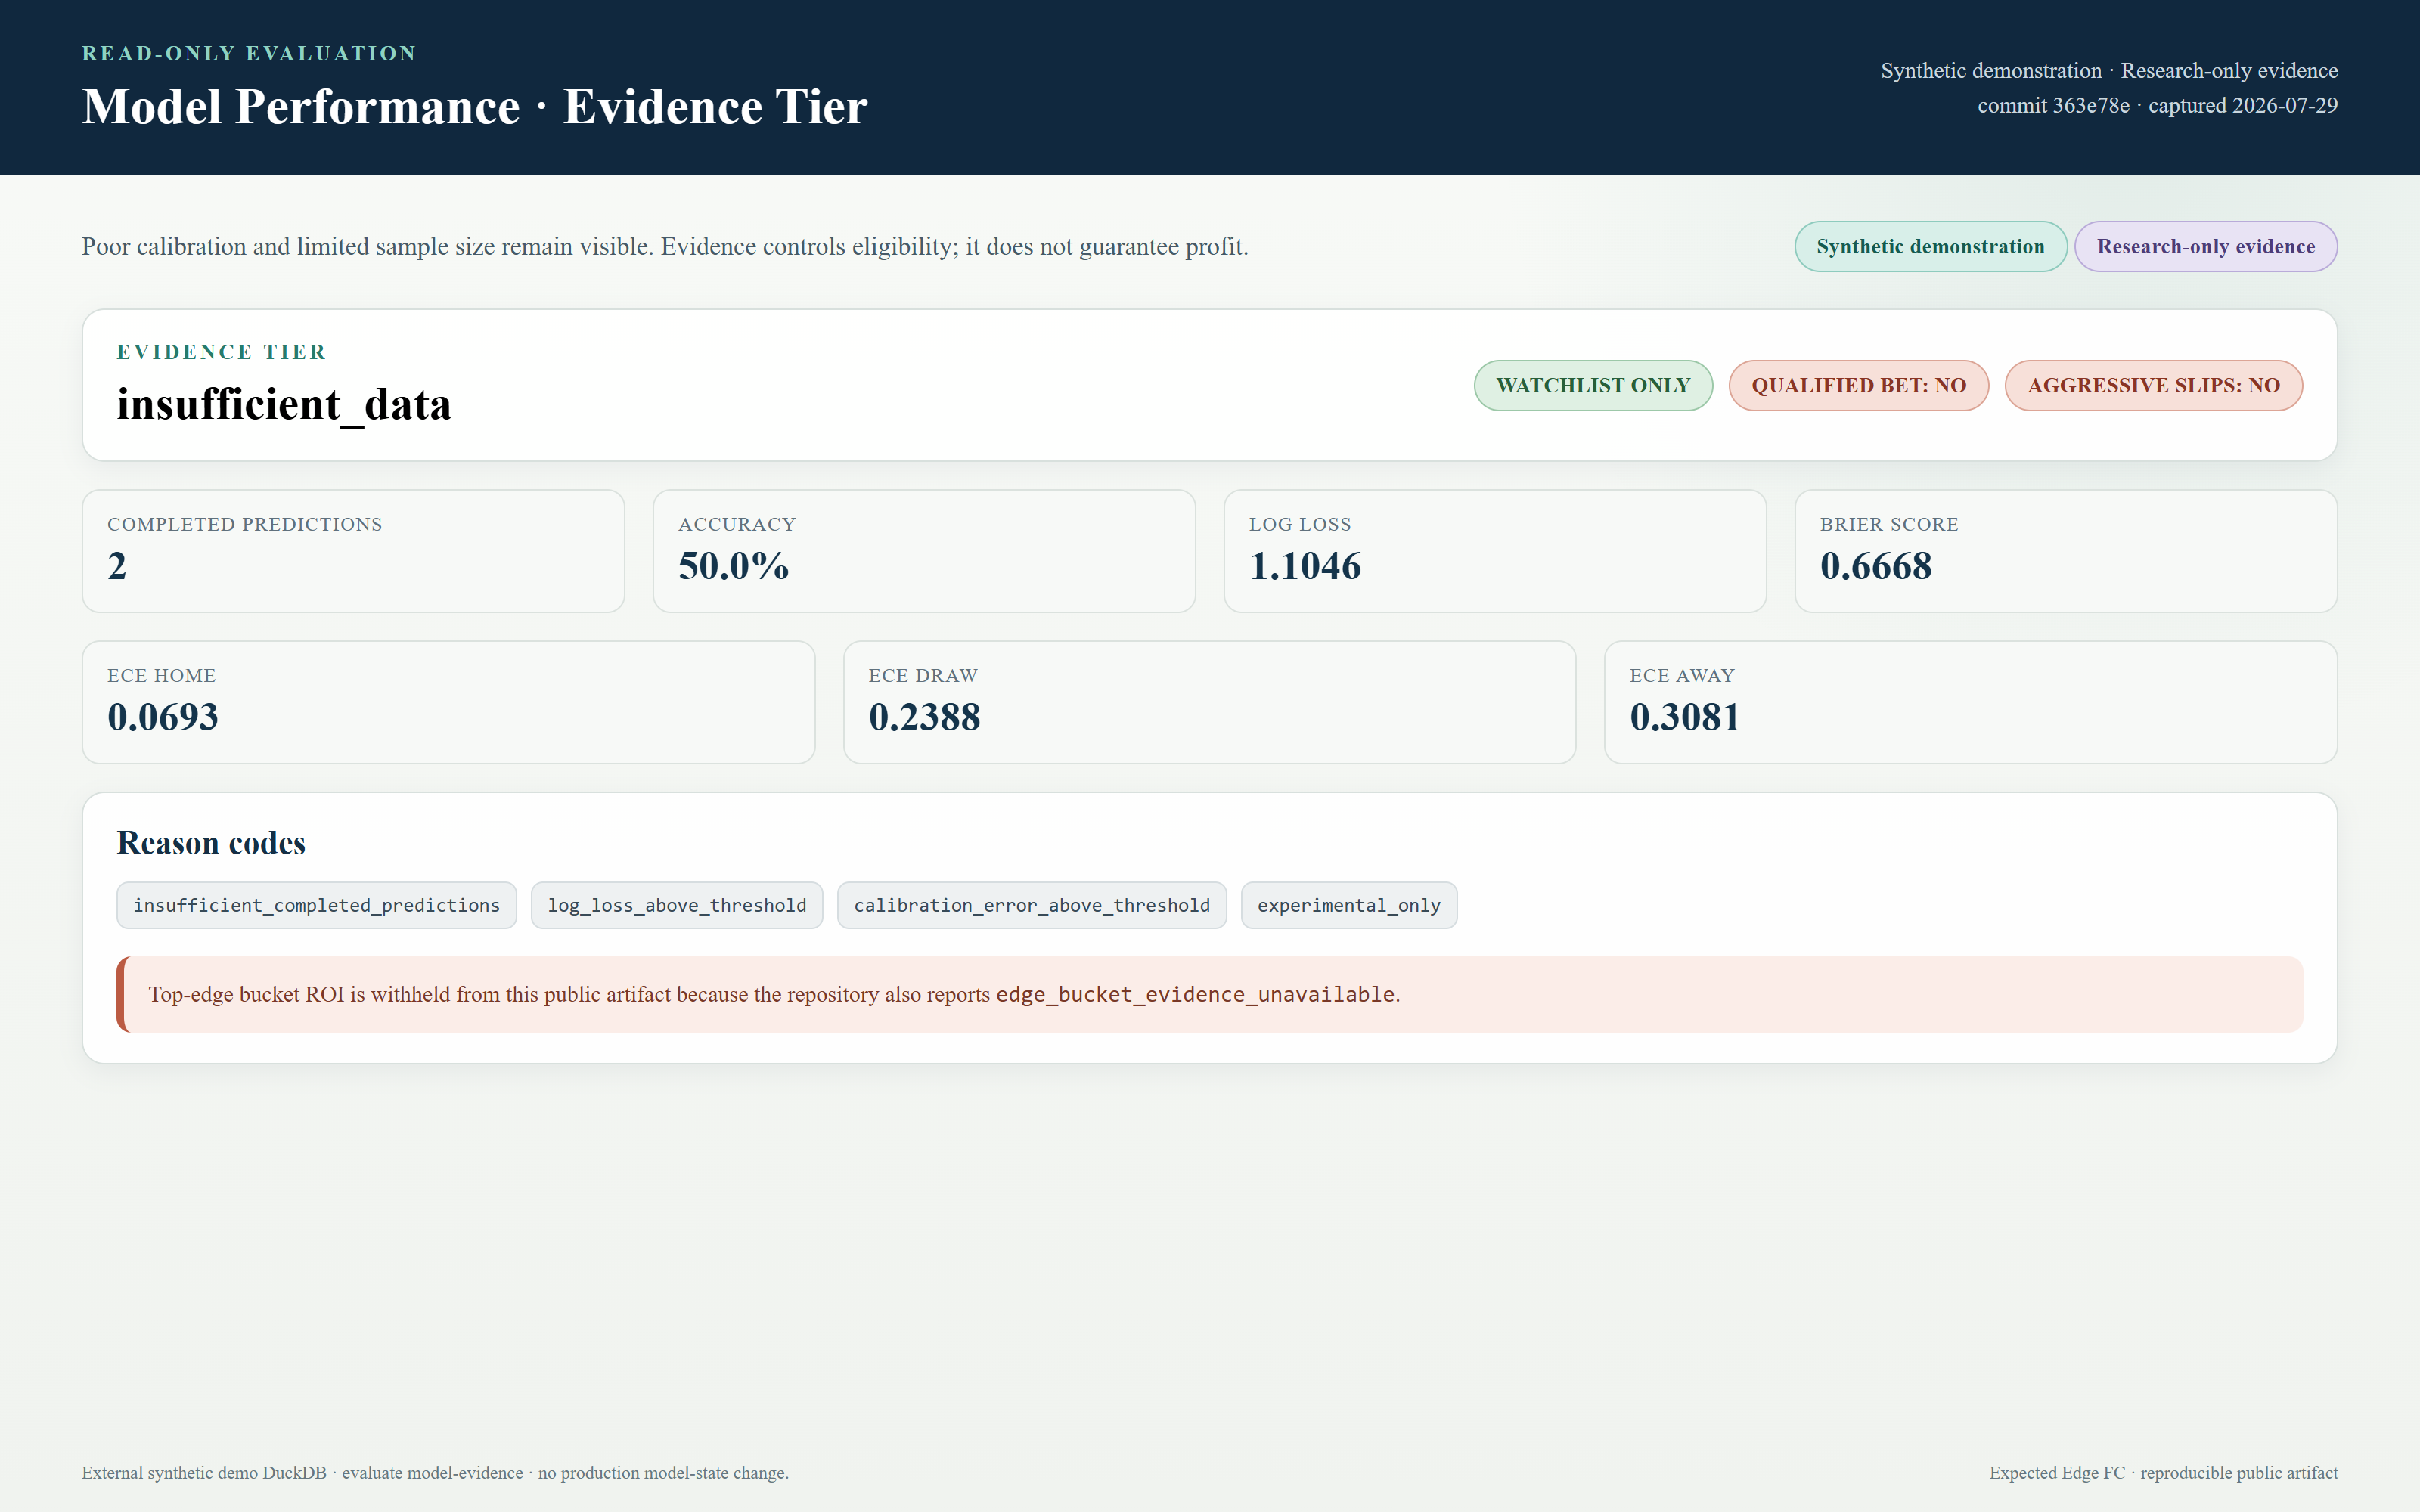Click the Accuracy value 50.0%

tap(733, 566)
